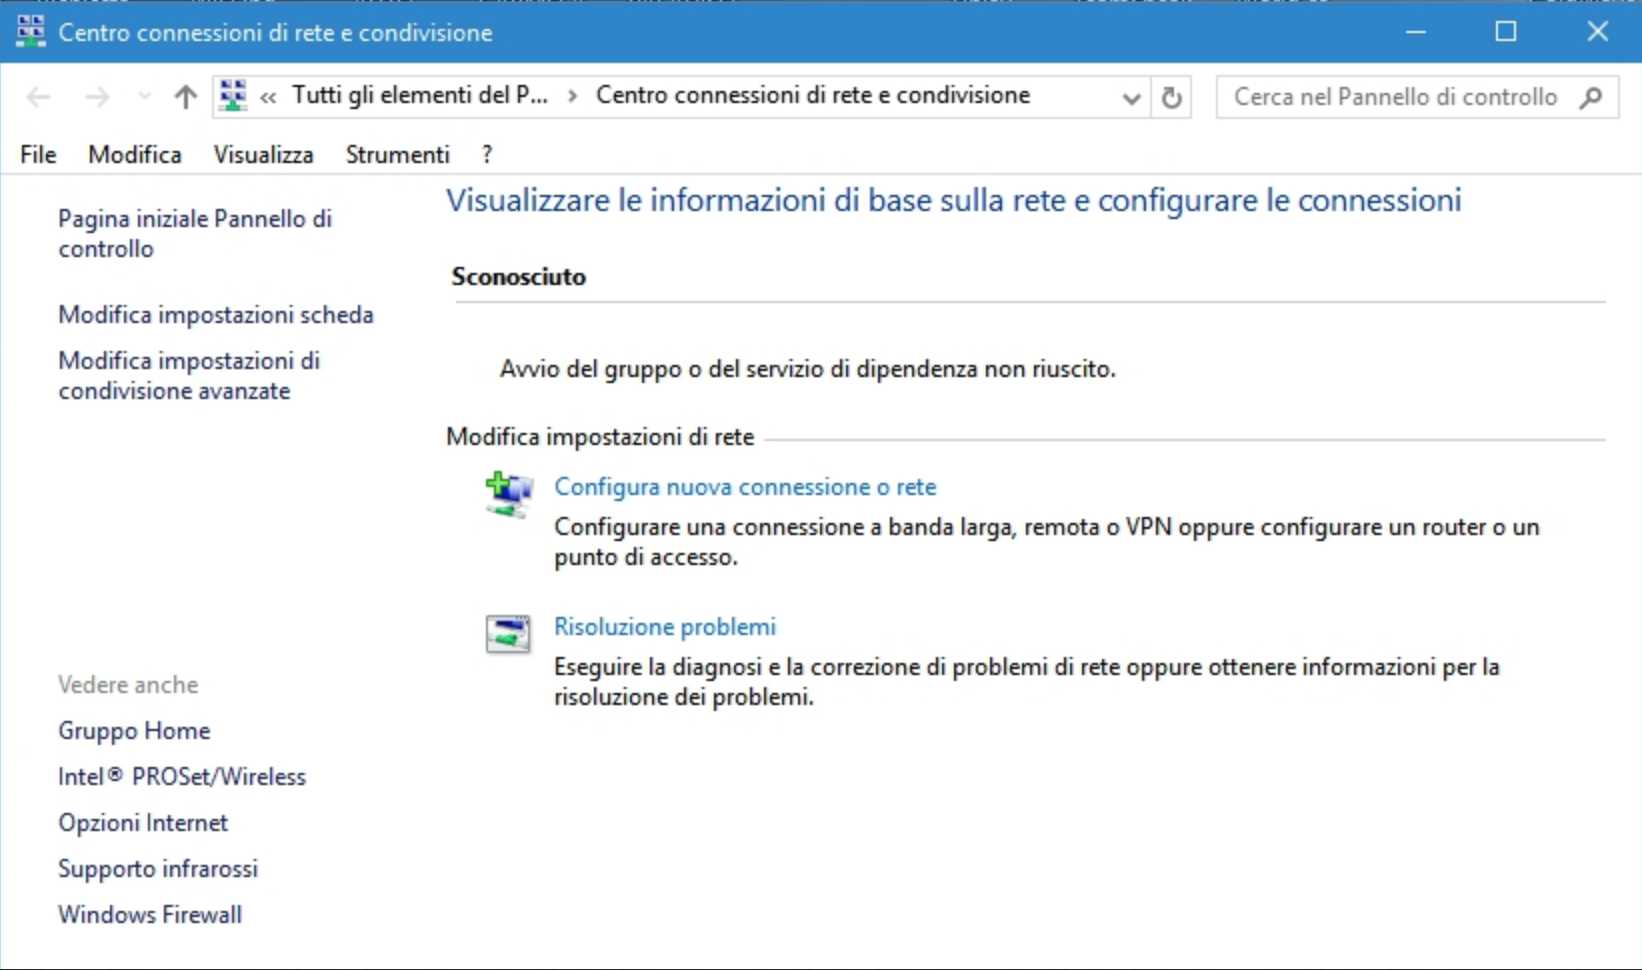Select breadcrumb Tutti gli elementi del P...
This screenshot has width=1642, height=970.
point(420,95)
